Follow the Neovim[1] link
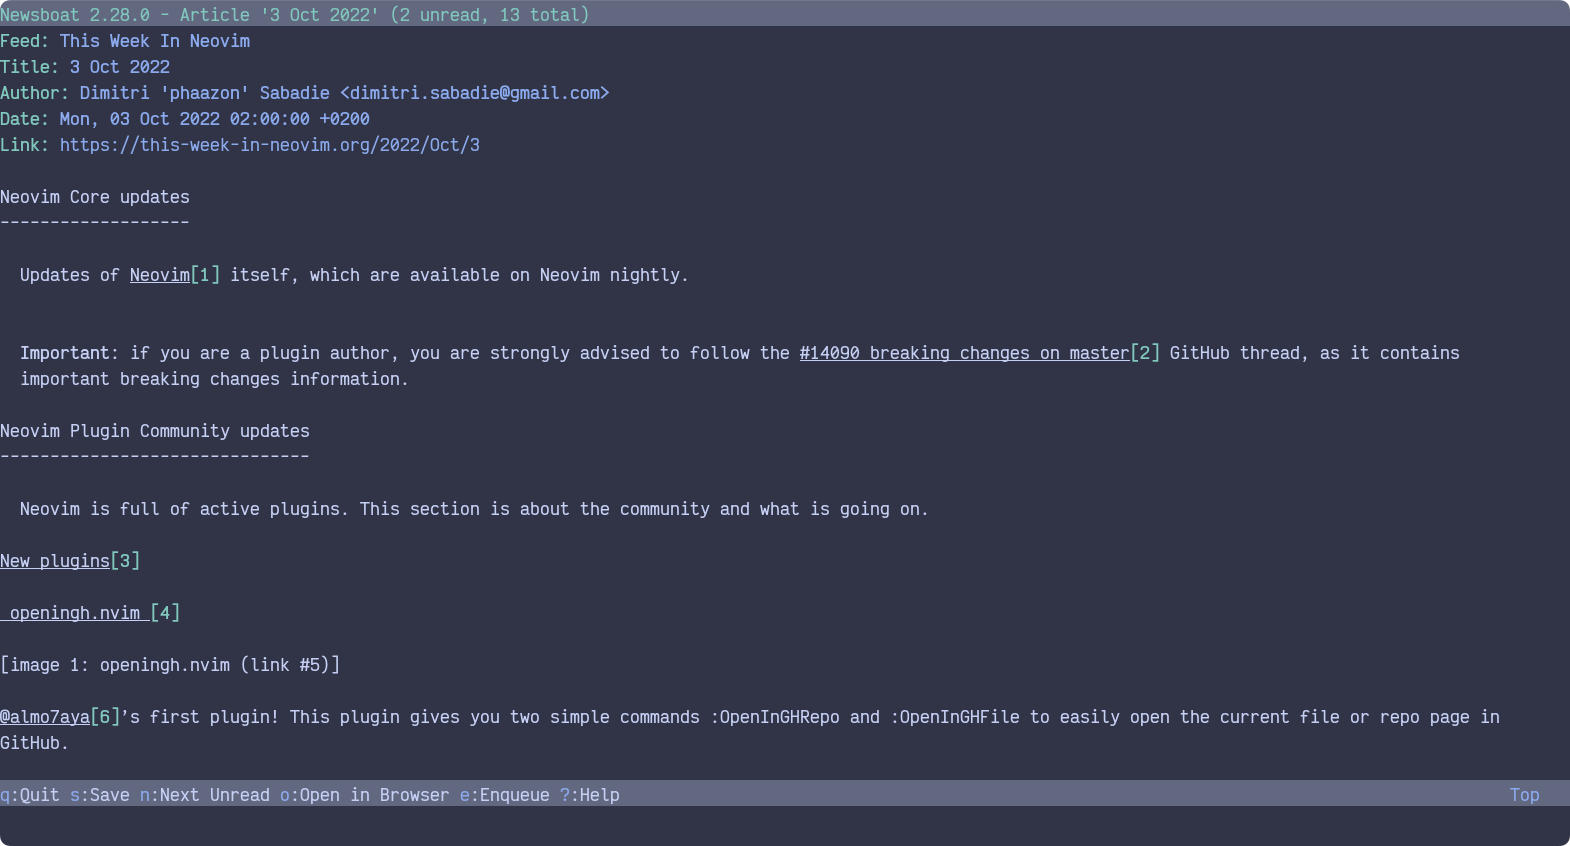1570x846 pixels. tap(175, 275)
